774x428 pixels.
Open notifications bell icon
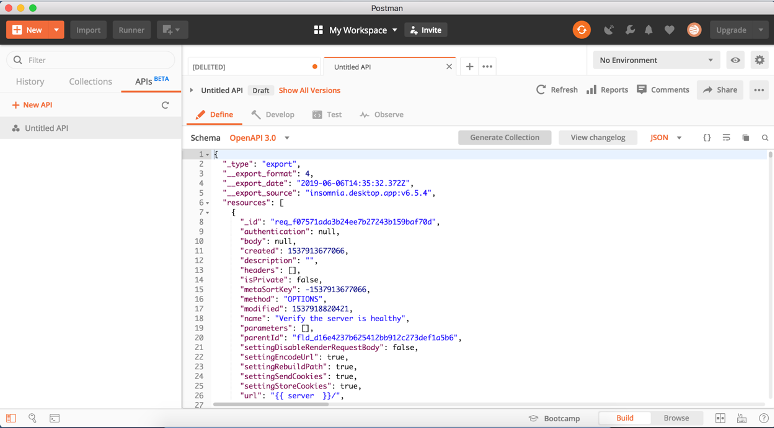(x=650, y=30)
